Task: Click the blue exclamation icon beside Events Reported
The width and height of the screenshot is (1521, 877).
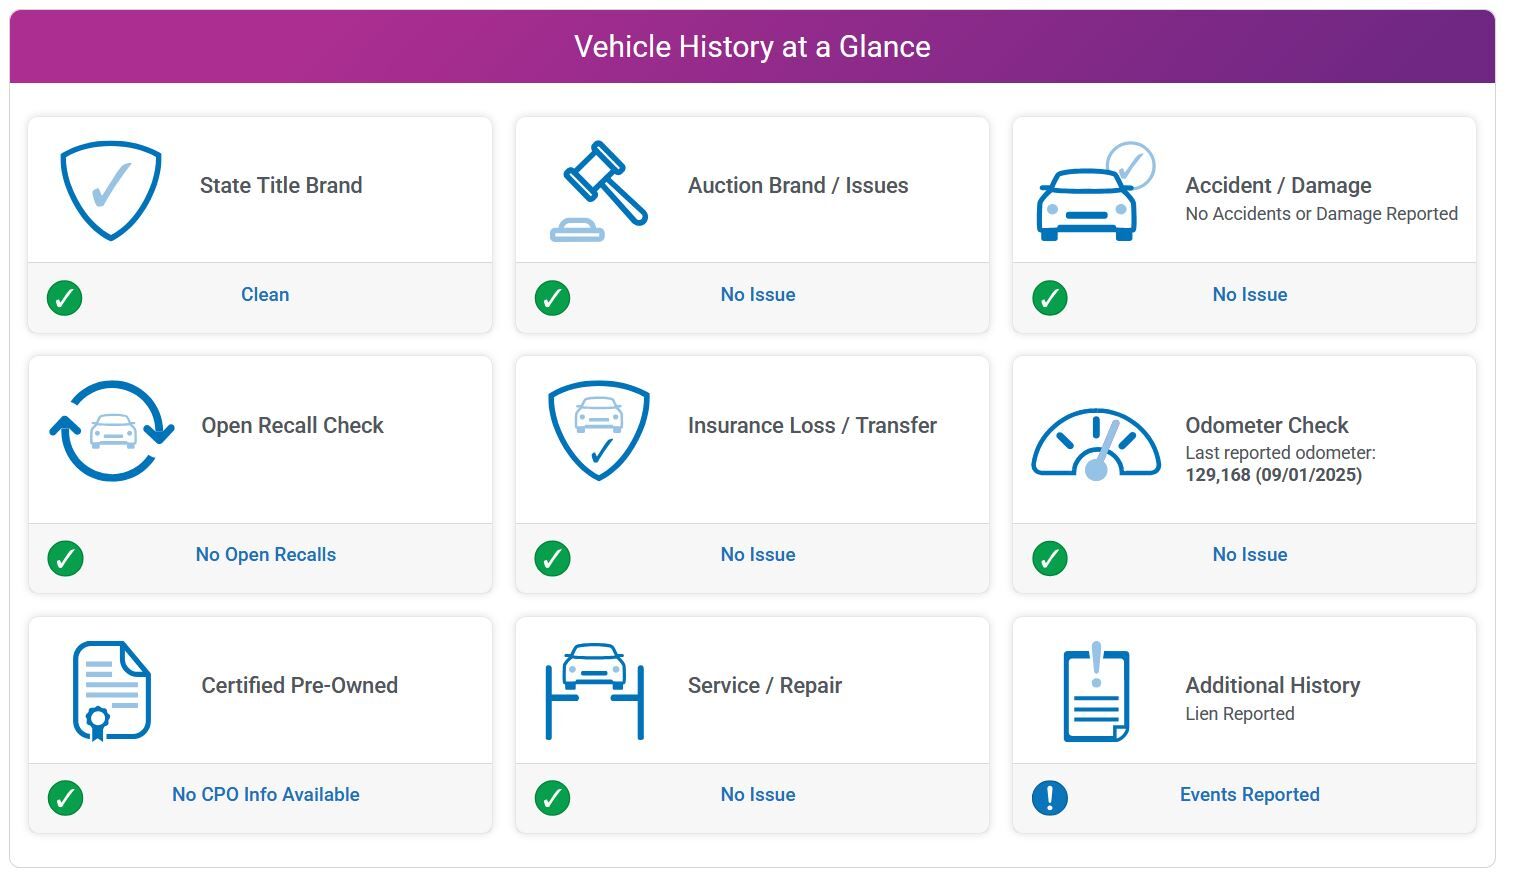Action: coord(1050,797)
